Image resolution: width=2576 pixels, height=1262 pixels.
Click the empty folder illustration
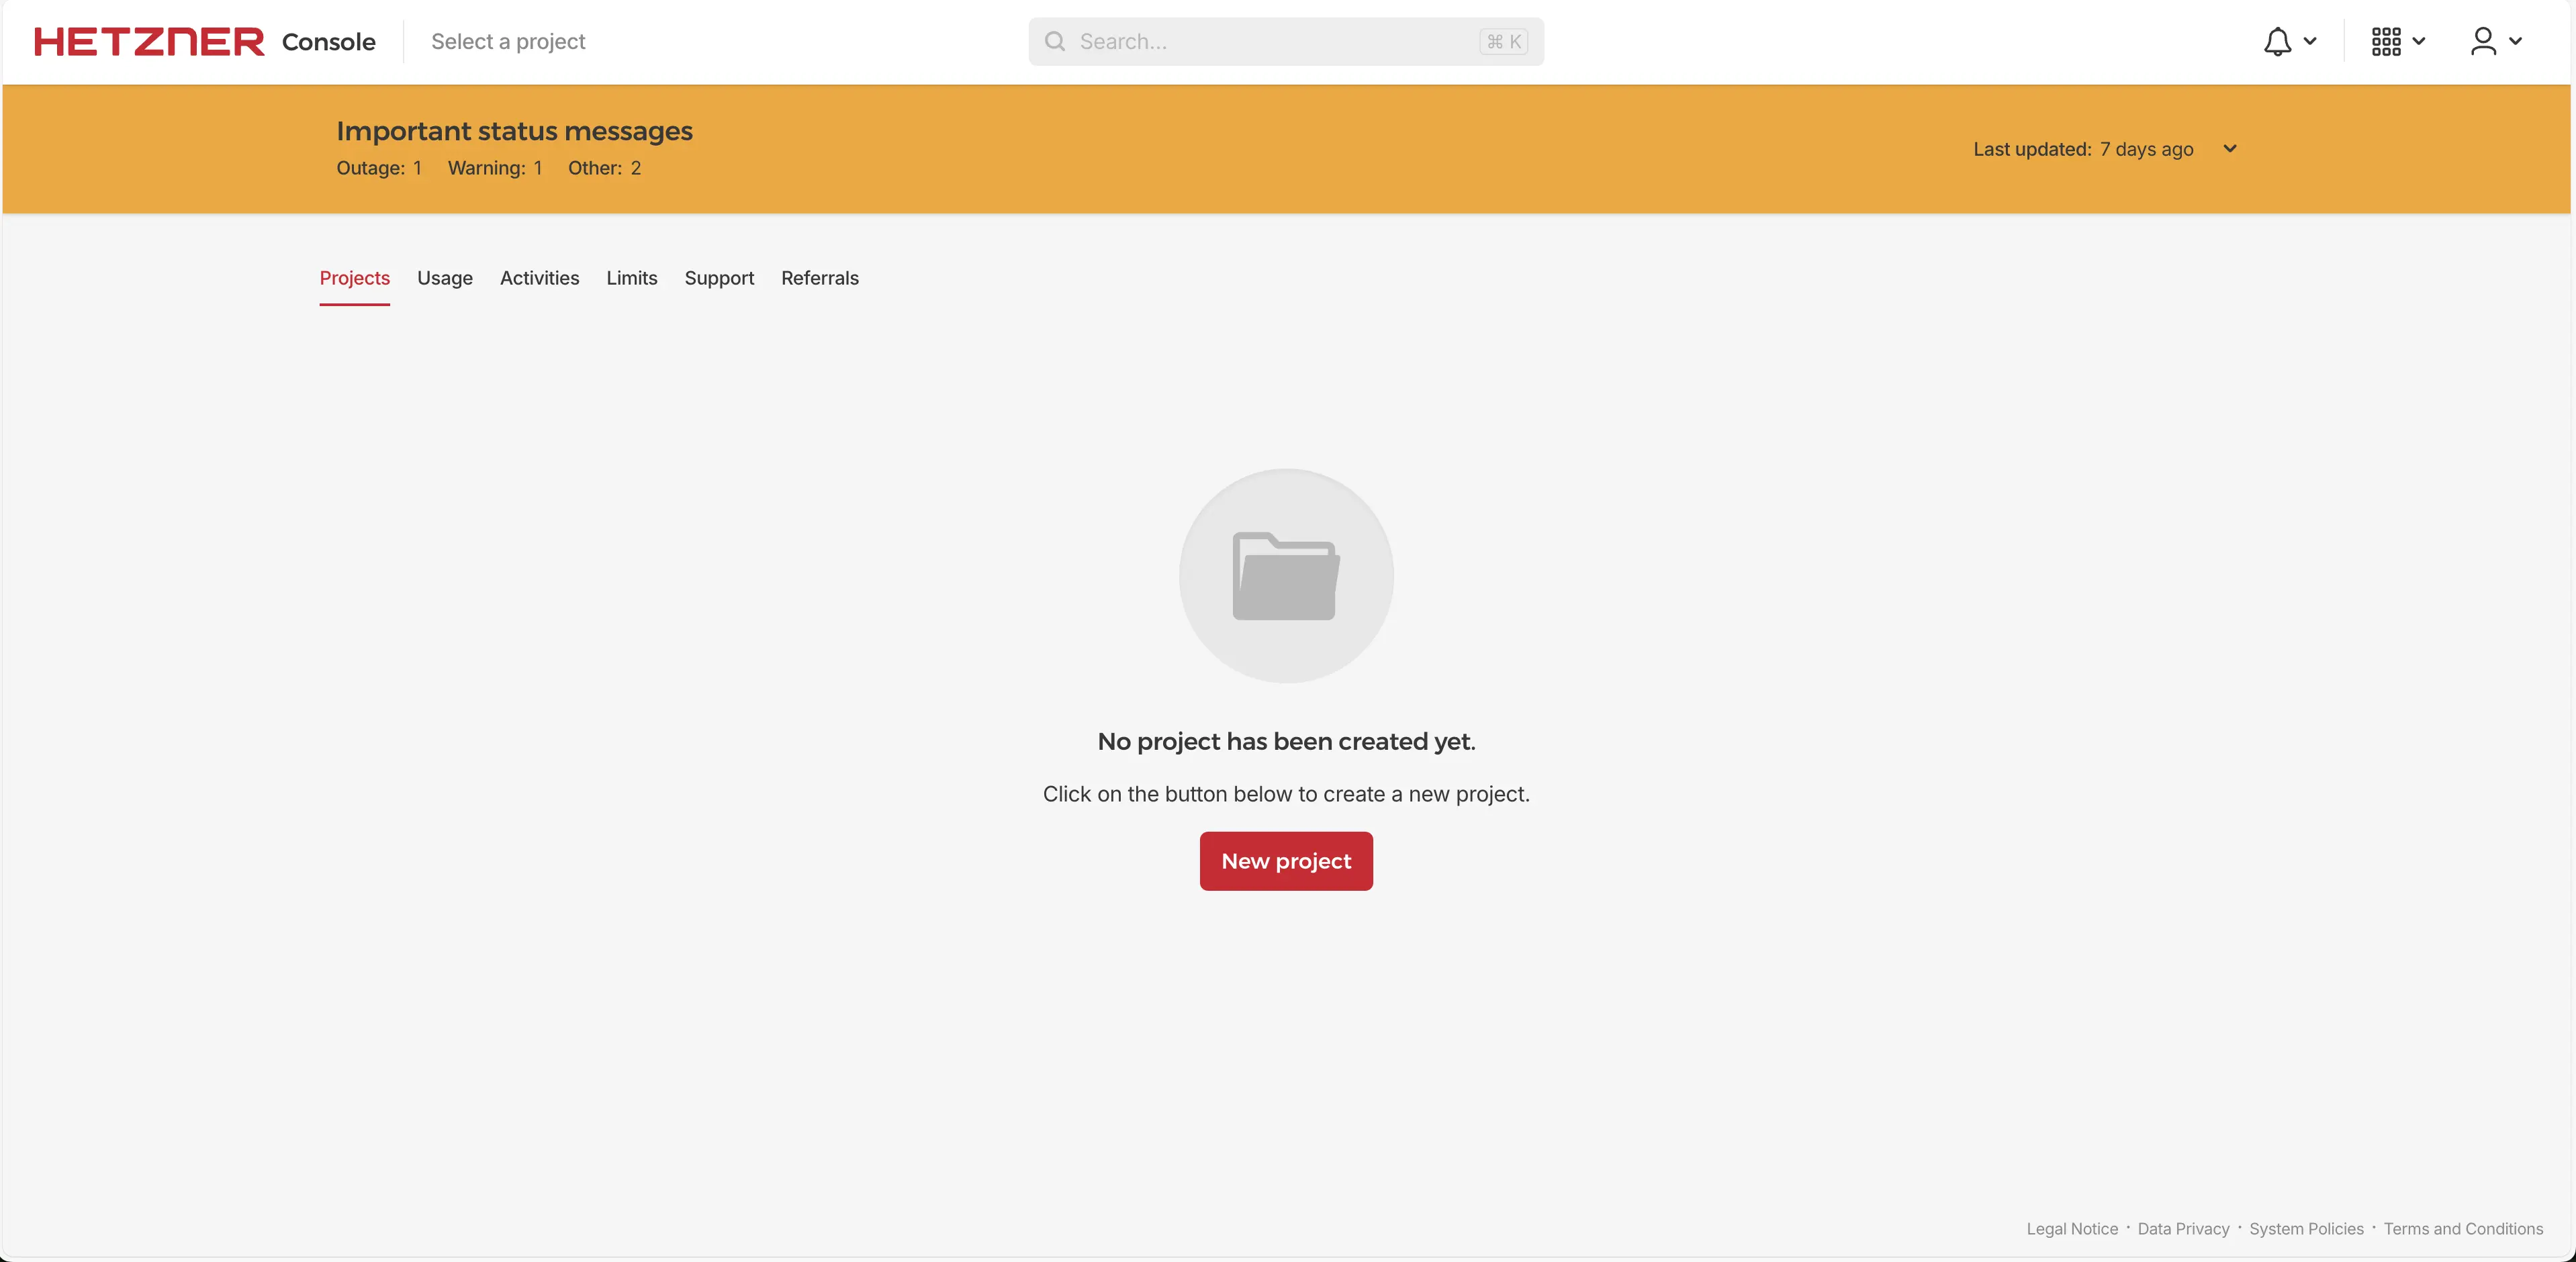(1285, 576)
